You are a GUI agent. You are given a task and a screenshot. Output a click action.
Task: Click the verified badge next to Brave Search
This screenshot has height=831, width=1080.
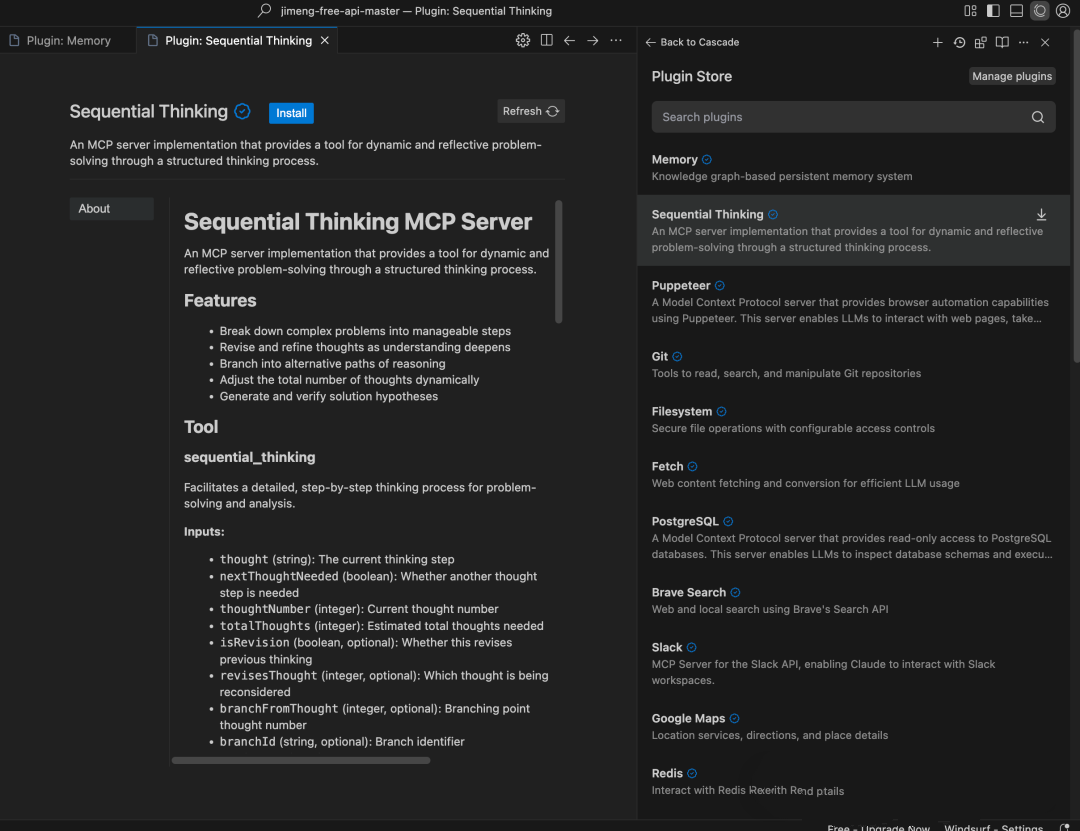tap(736, 593)
